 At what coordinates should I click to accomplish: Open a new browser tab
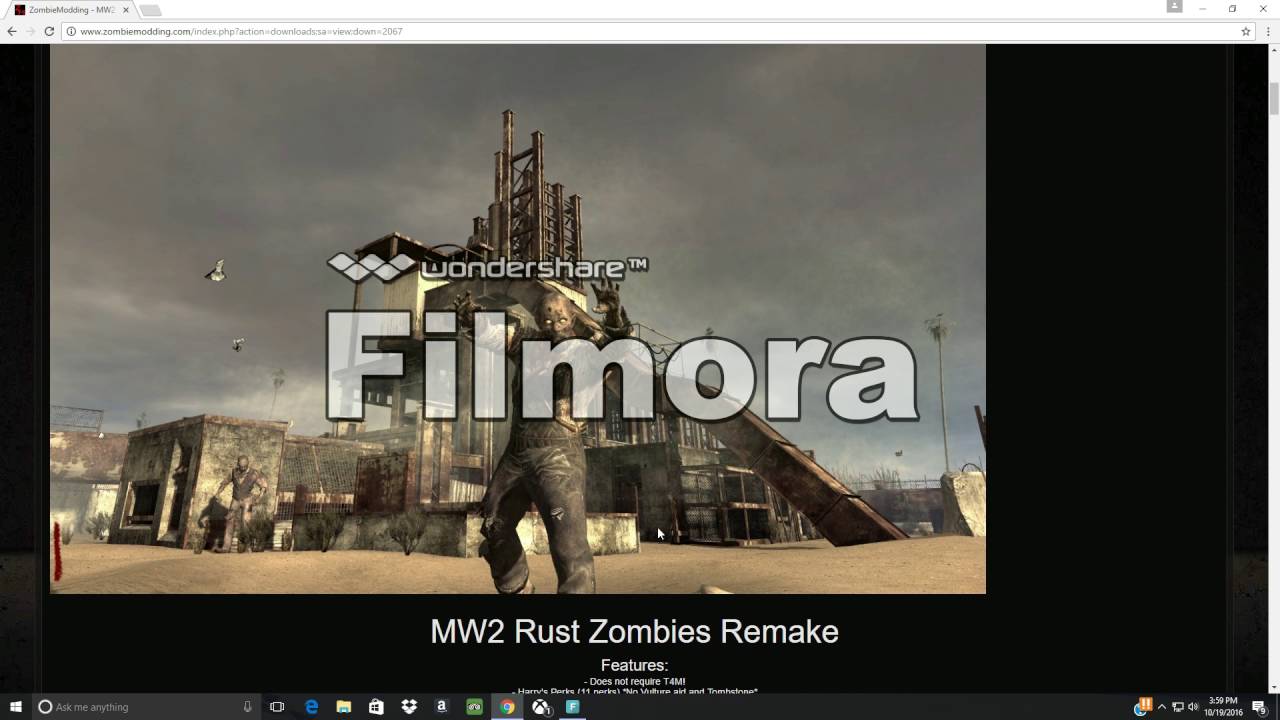tap(150, 10)
